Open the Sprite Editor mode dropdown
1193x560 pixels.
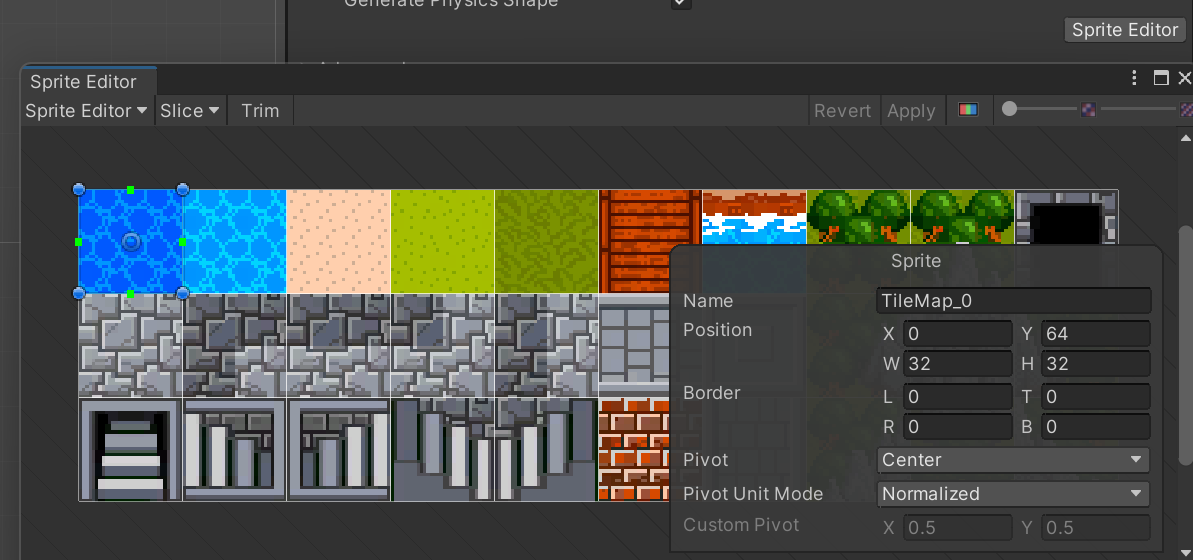pos(86,110)
